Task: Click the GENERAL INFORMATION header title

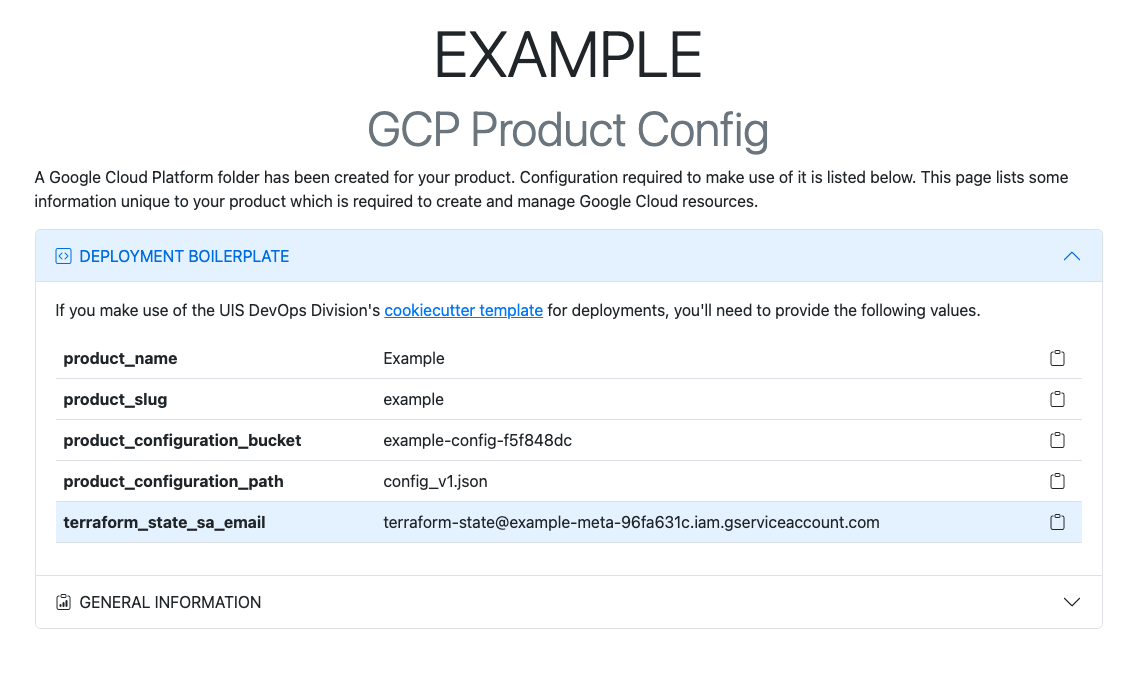Action: (x=170, y=602)
